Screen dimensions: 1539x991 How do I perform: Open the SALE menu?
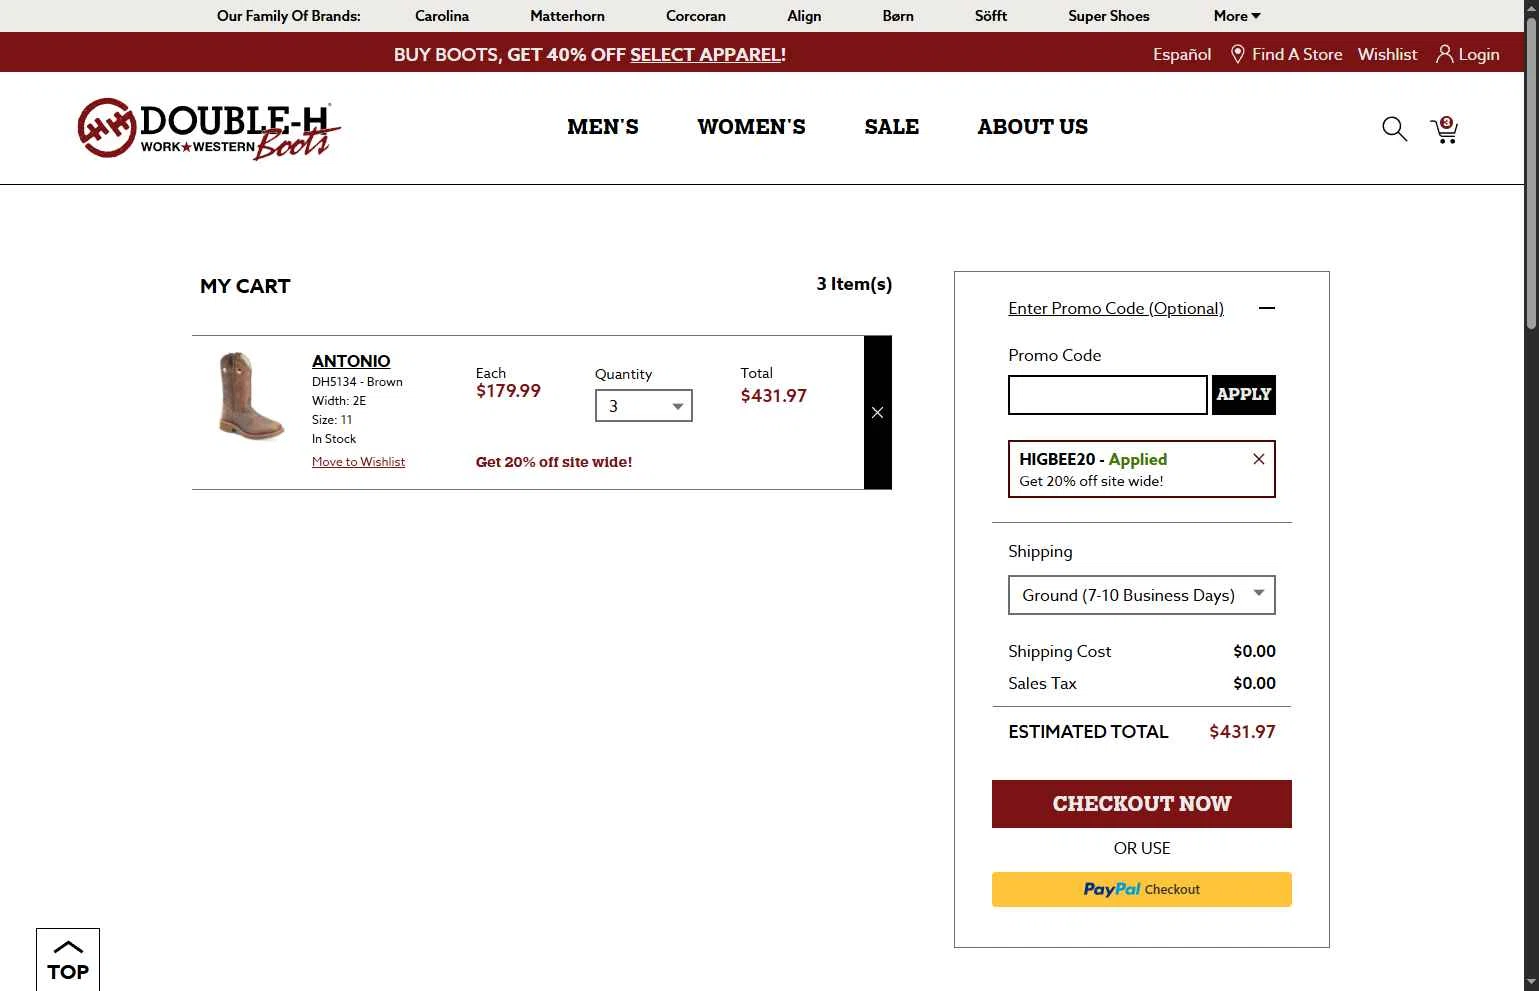[892, 127]
